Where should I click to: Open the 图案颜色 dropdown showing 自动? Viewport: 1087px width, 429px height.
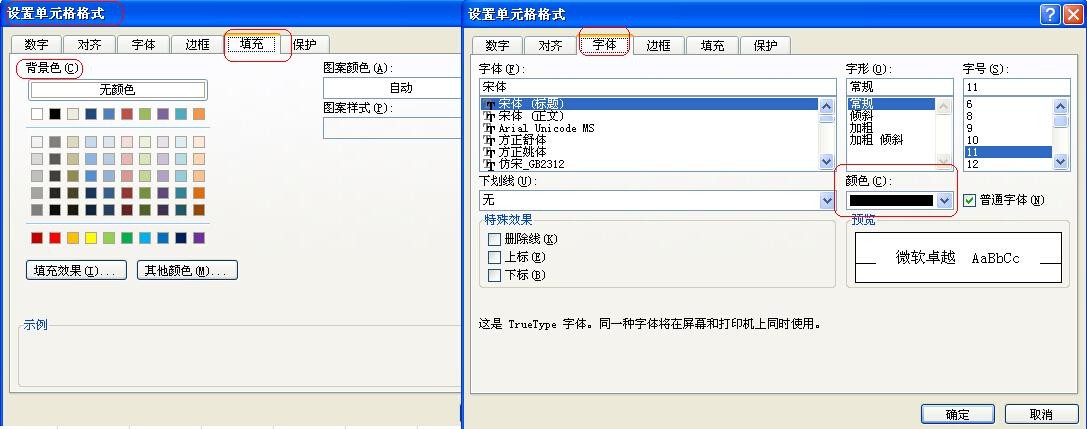click(x=393, y=88)
